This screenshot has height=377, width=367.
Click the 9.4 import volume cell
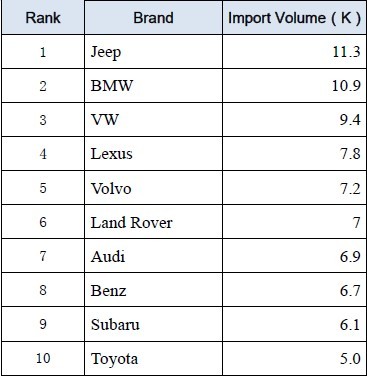point(294,120)
